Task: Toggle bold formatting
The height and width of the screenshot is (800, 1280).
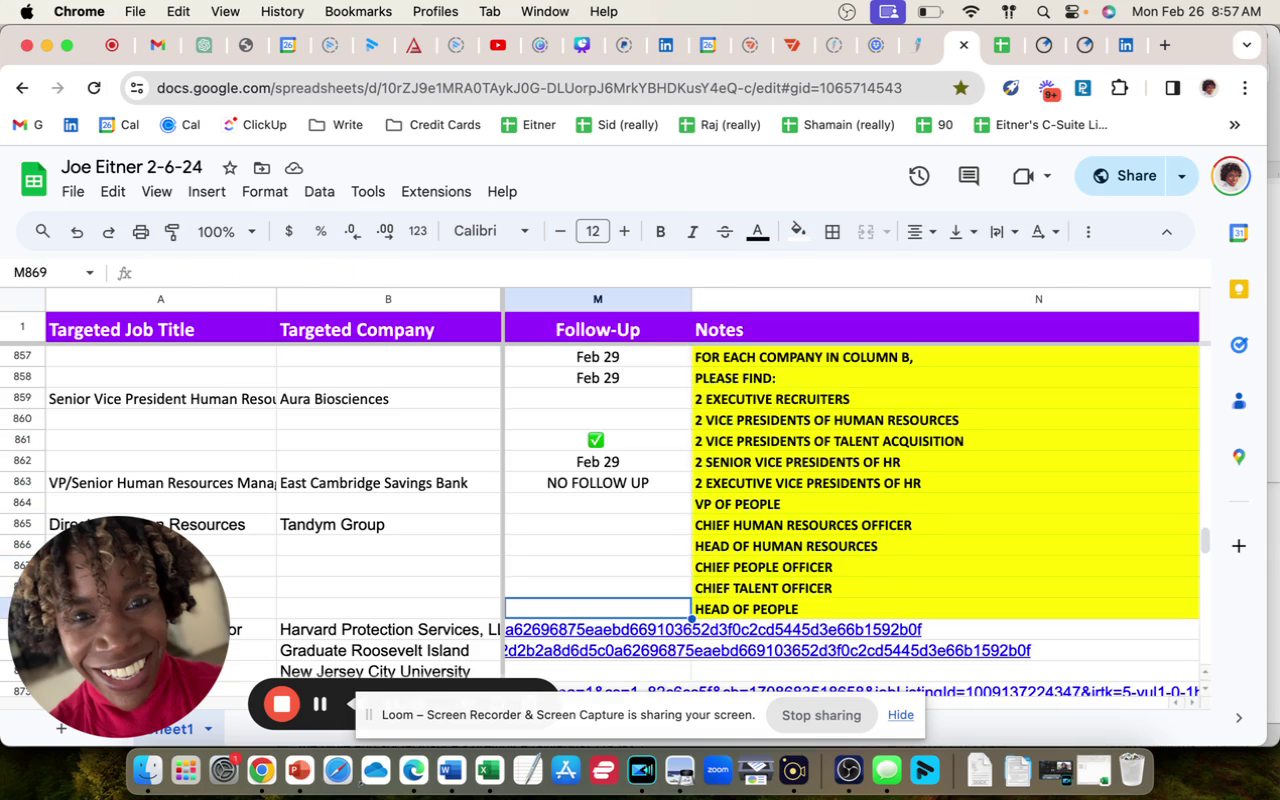Action: [x=660, y=232]
